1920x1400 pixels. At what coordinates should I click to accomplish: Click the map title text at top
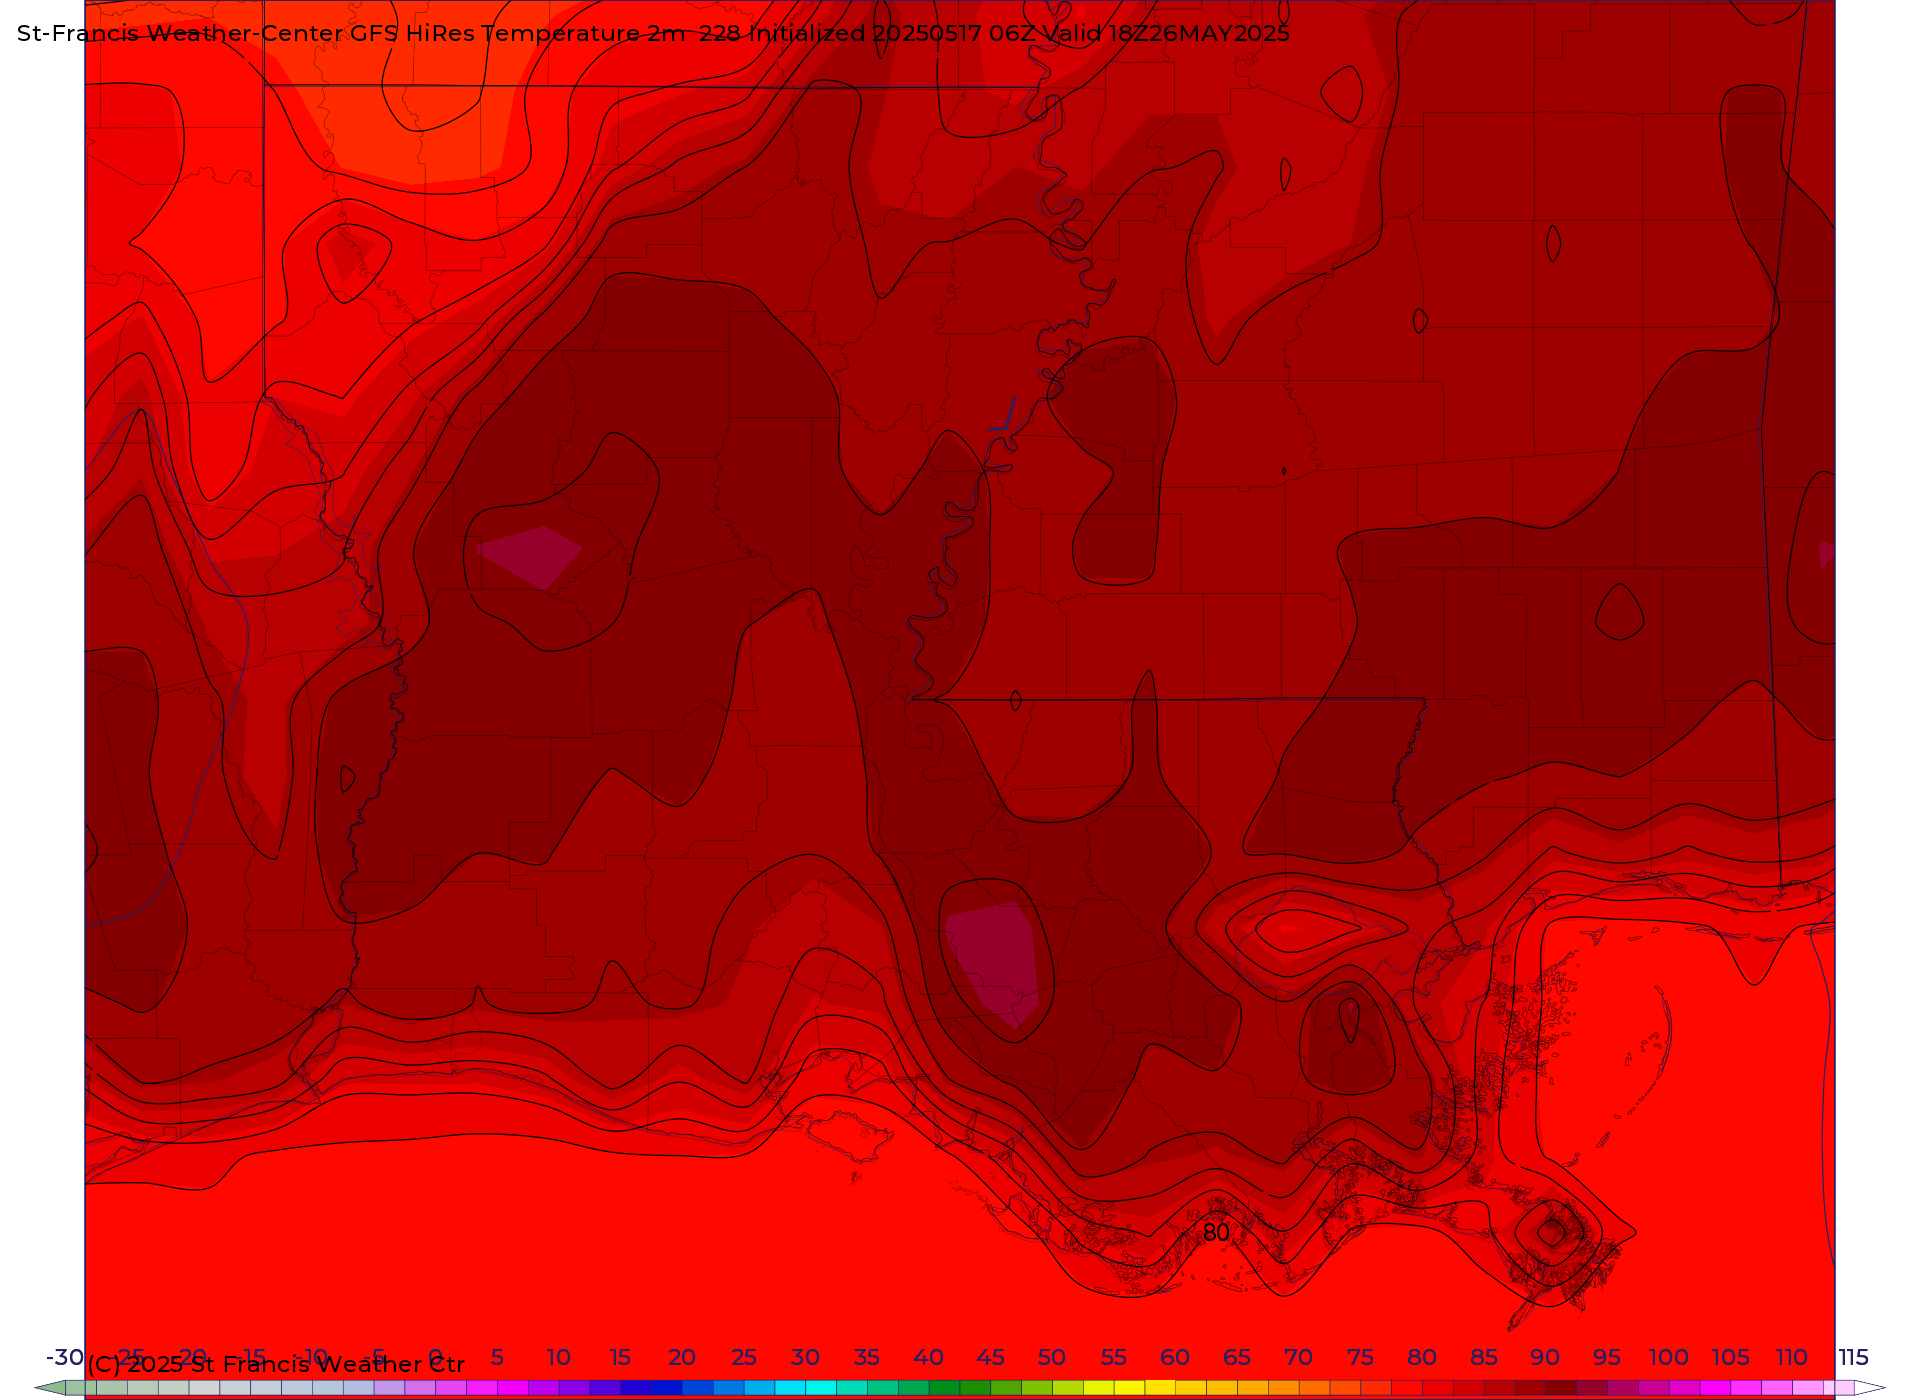coord(653,33)
